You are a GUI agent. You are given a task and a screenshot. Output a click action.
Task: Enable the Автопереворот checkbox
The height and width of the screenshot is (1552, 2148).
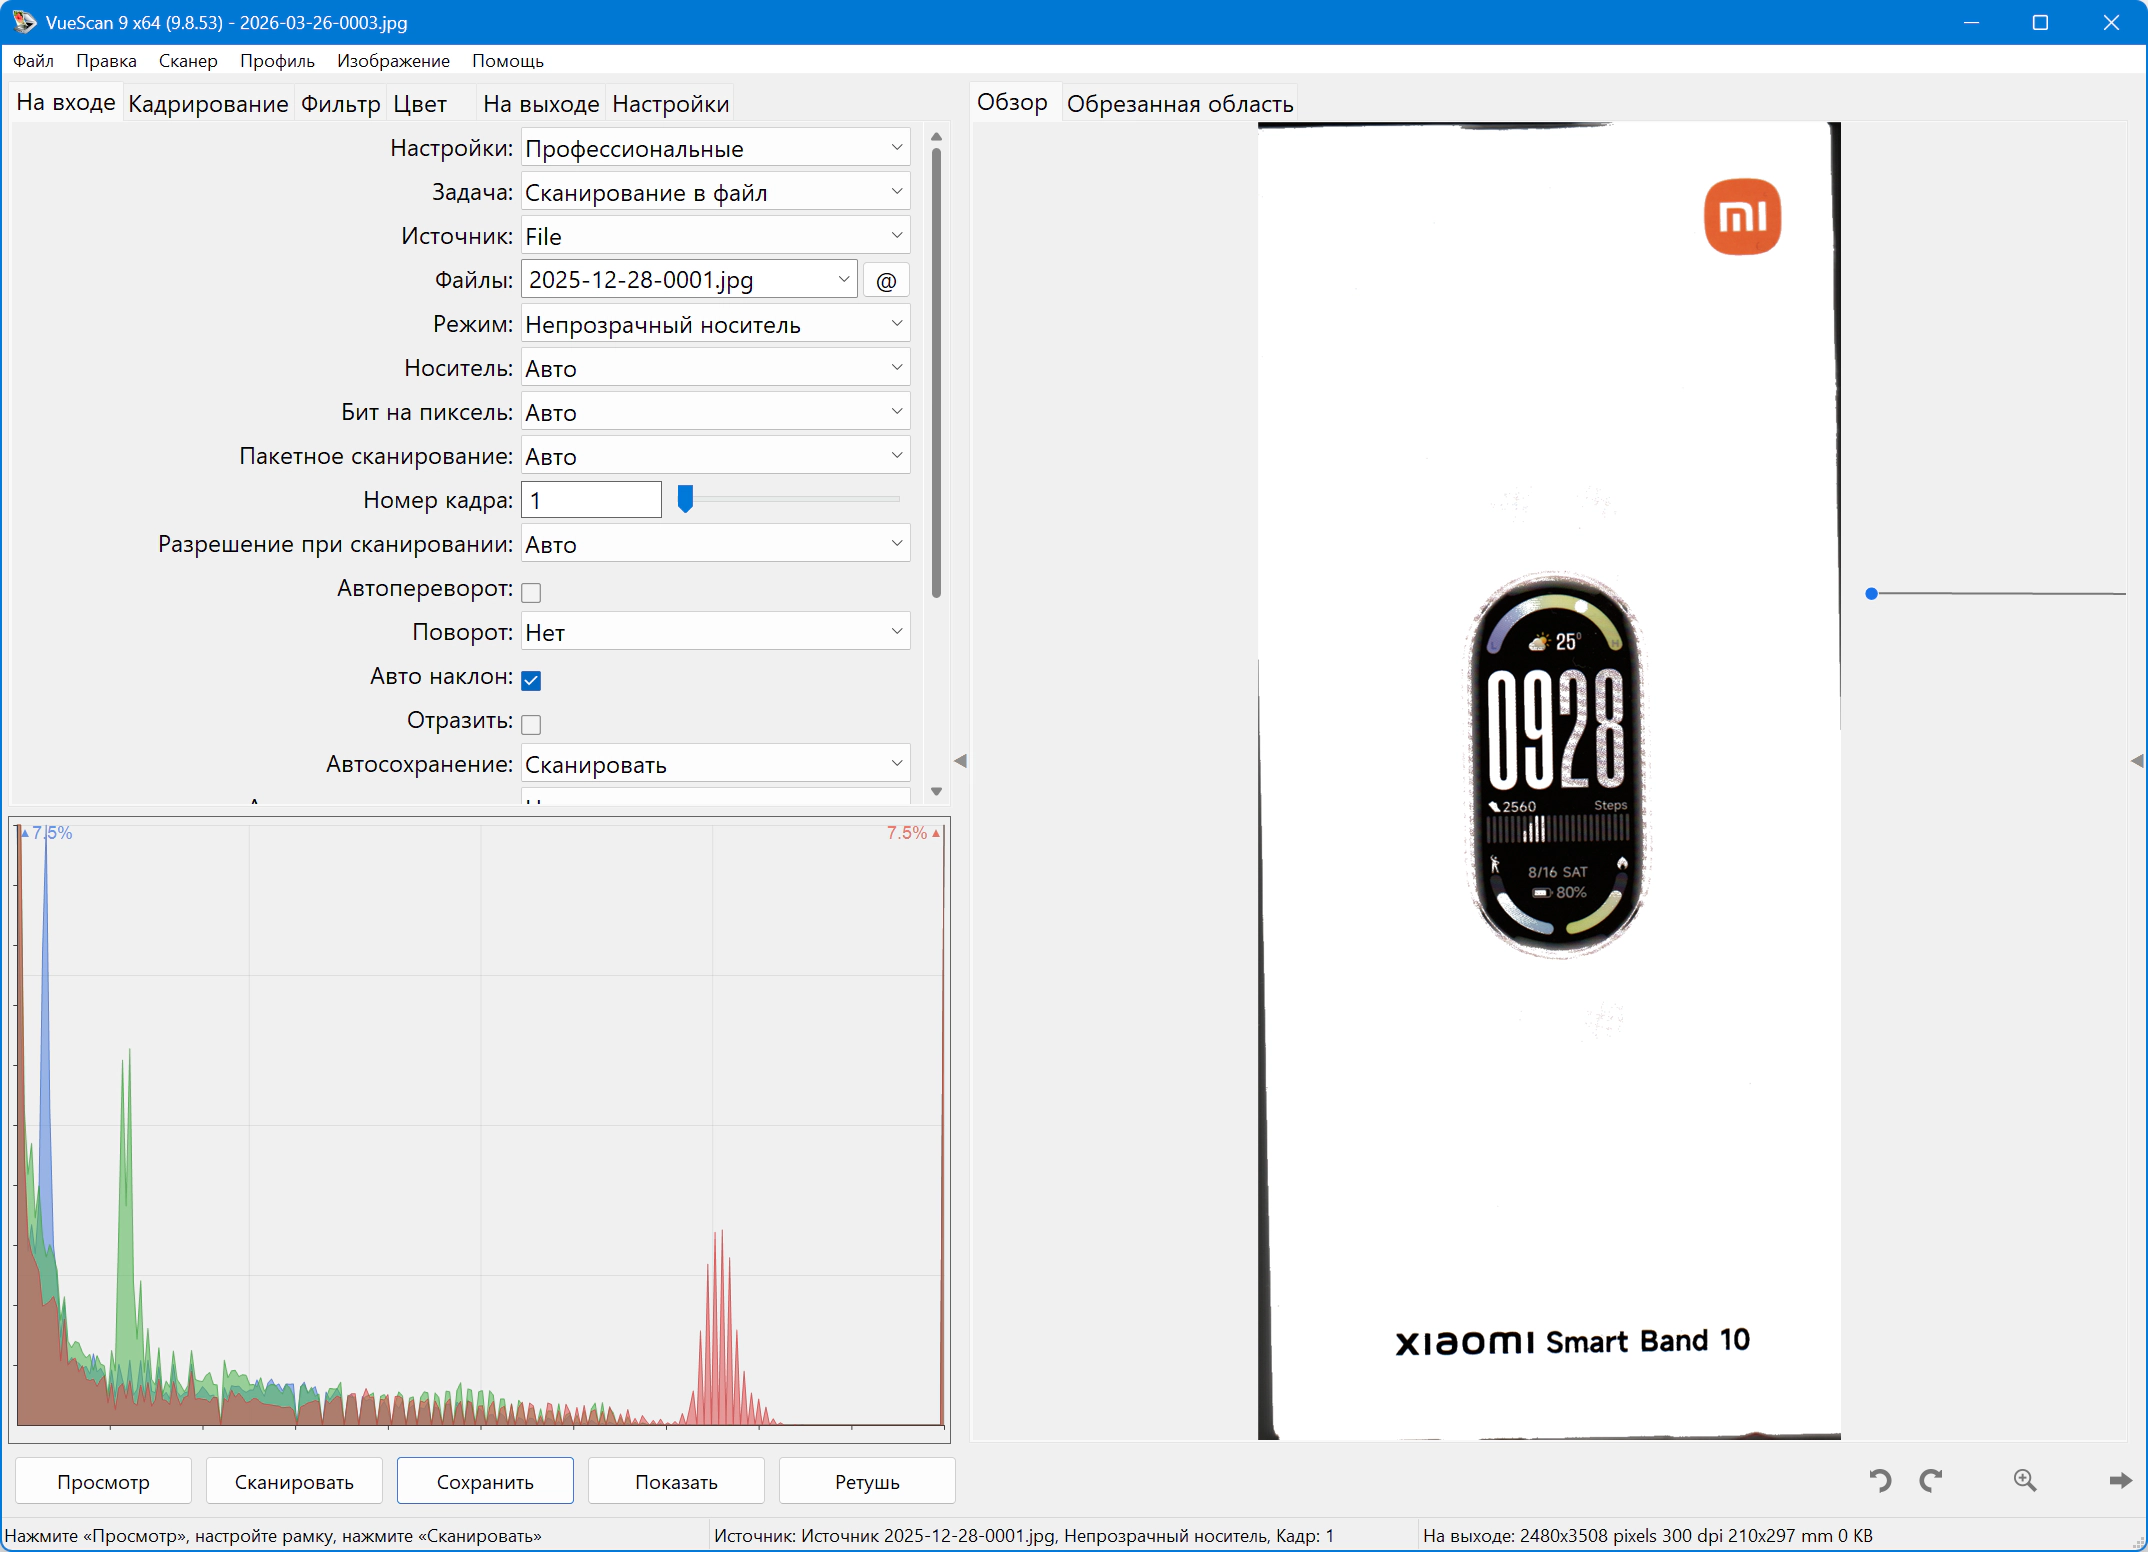pyautogui.click(x=531, y=592)
